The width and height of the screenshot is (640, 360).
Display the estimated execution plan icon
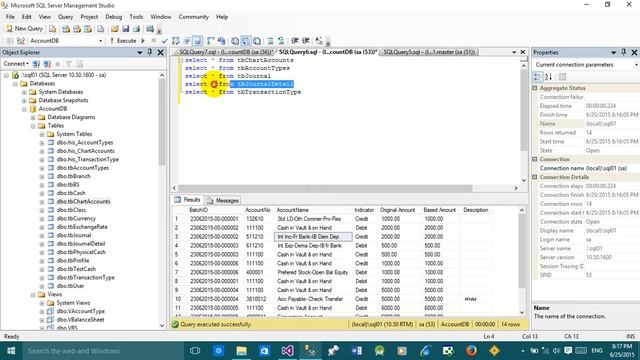click(x=176, y=41)
